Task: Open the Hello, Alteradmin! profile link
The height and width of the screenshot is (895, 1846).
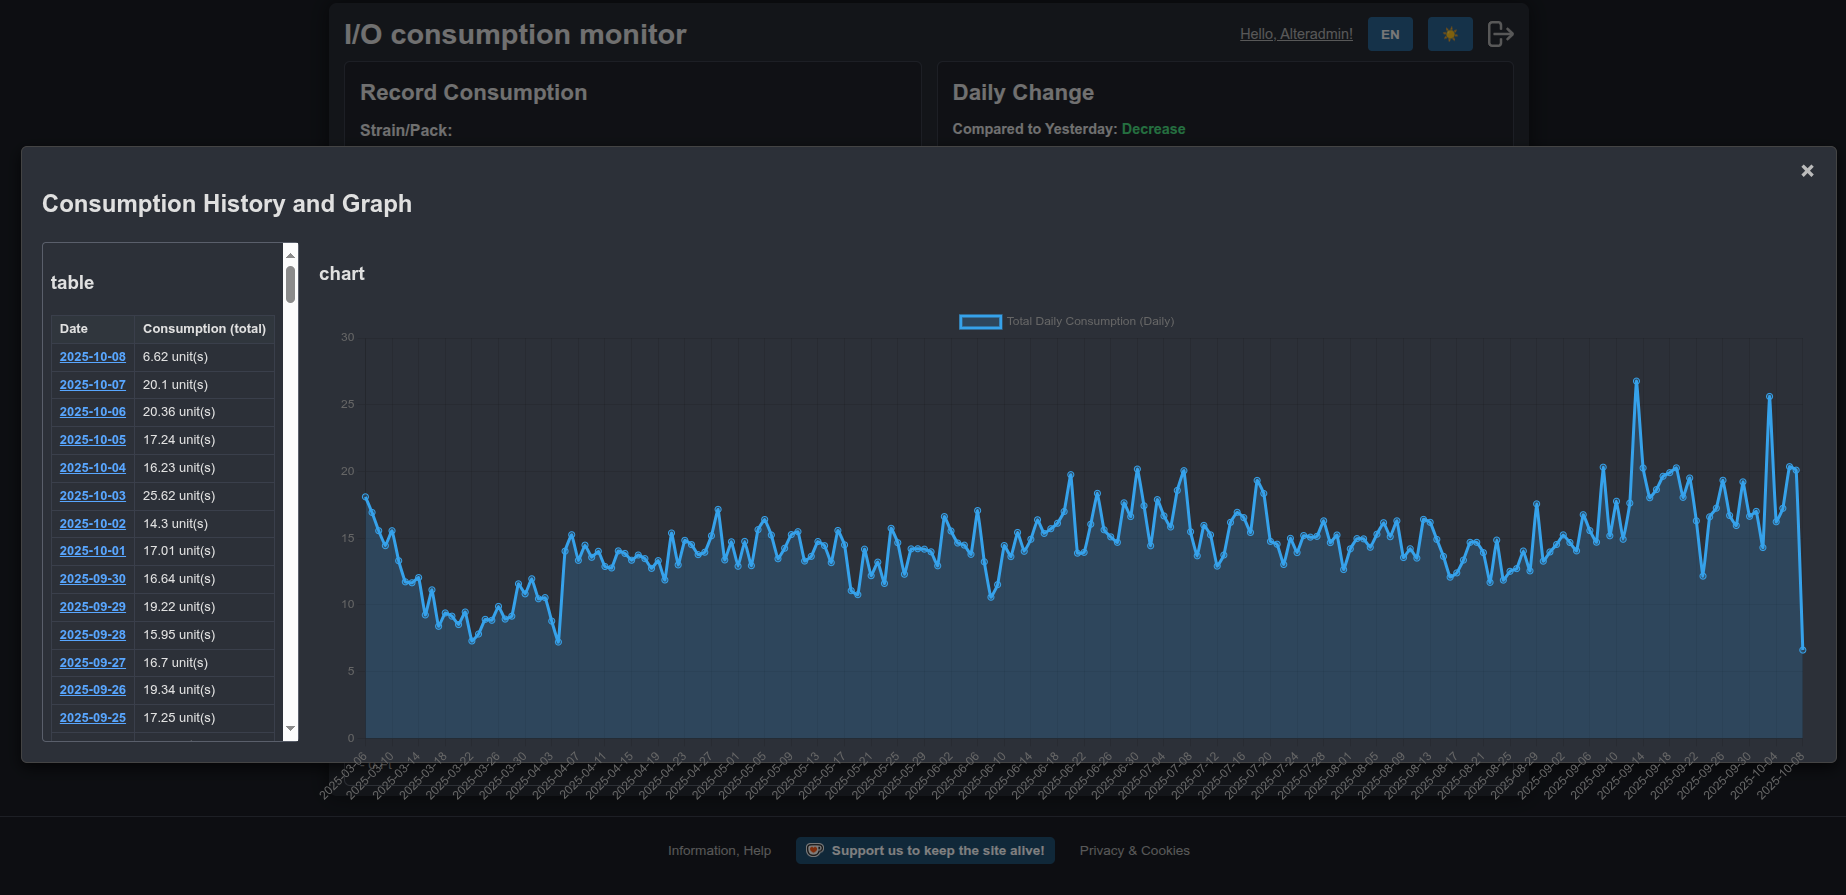Action: 1296,34
